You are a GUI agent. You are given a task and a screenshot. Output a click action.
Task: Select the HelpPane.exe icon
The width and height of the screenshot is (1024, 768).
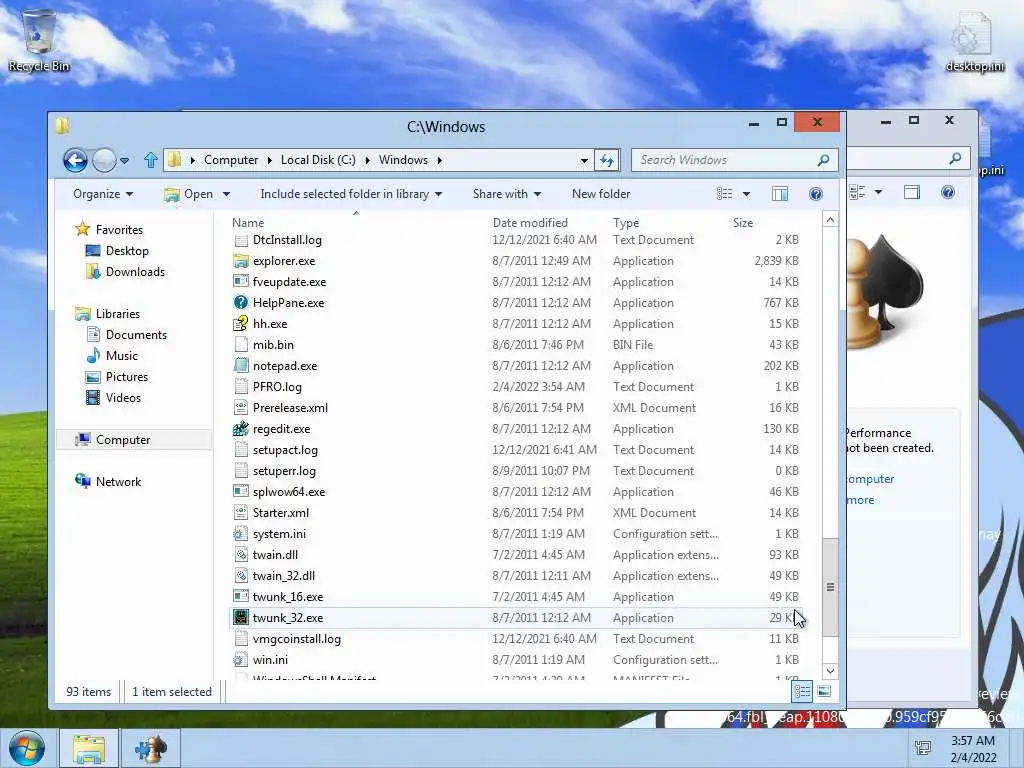coord(241,303)
